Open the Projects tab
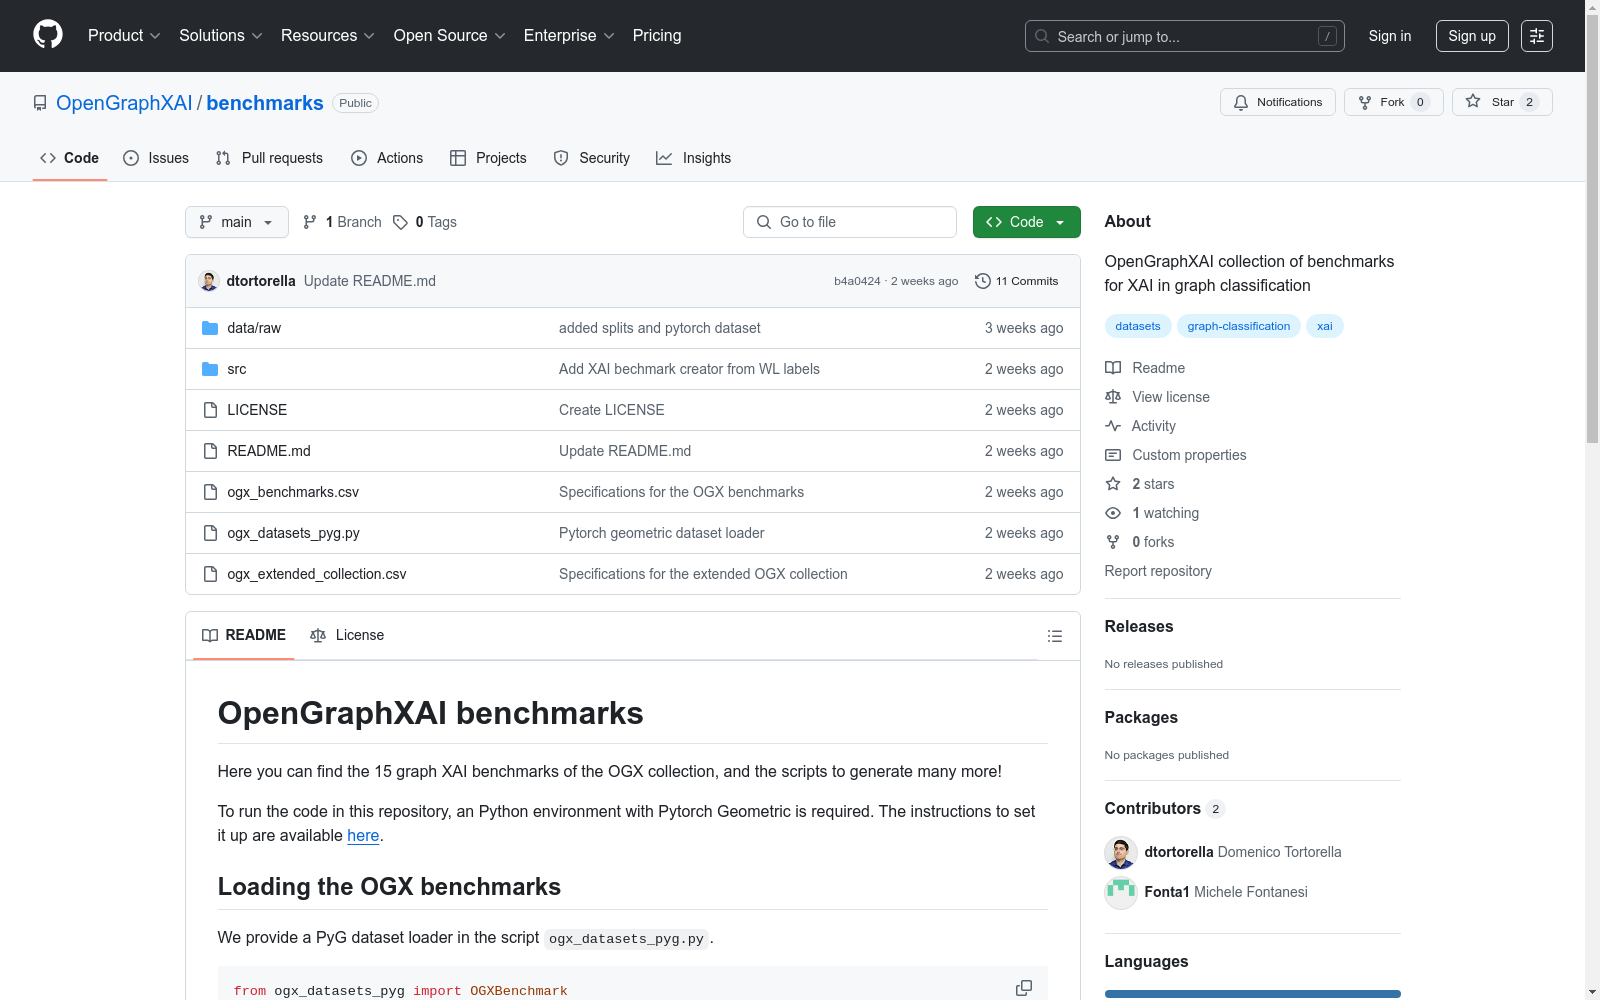1600x1000 pixels. [x=488, y=158]
